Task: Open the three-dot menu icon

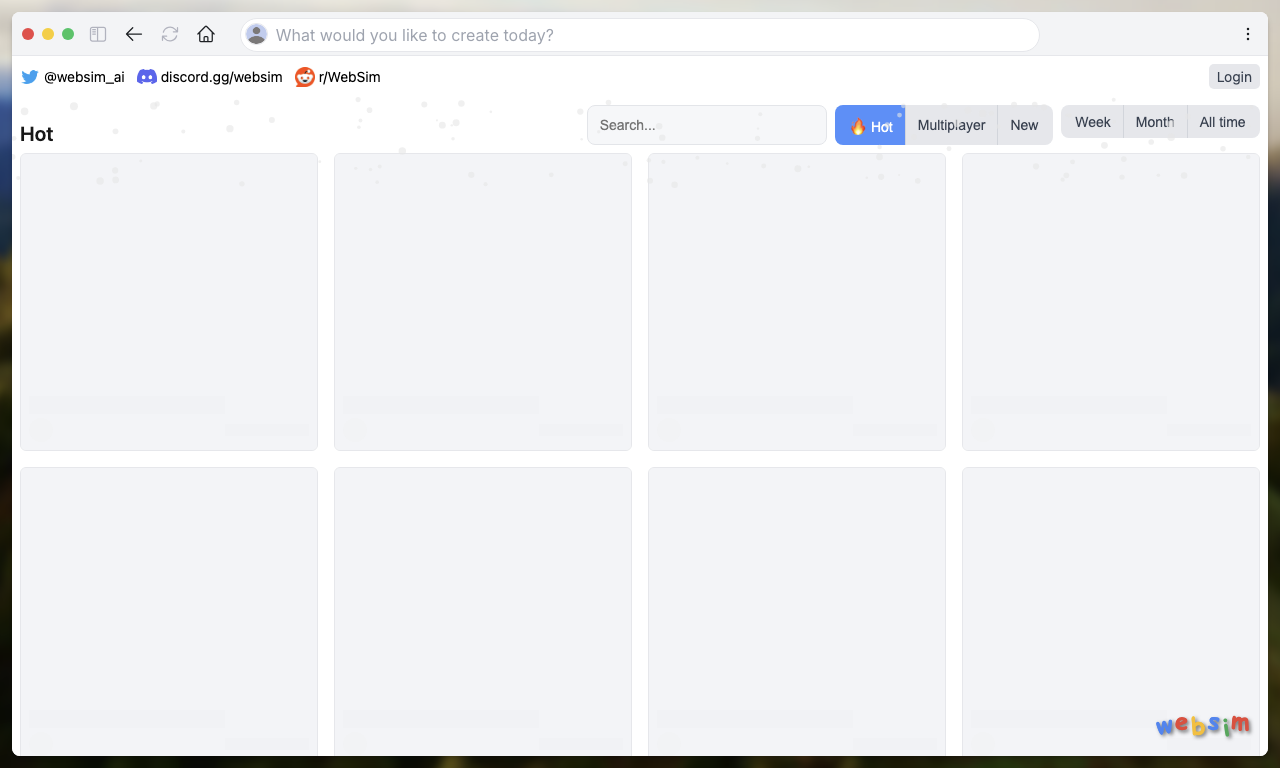Action: (x=1248, y=34)
